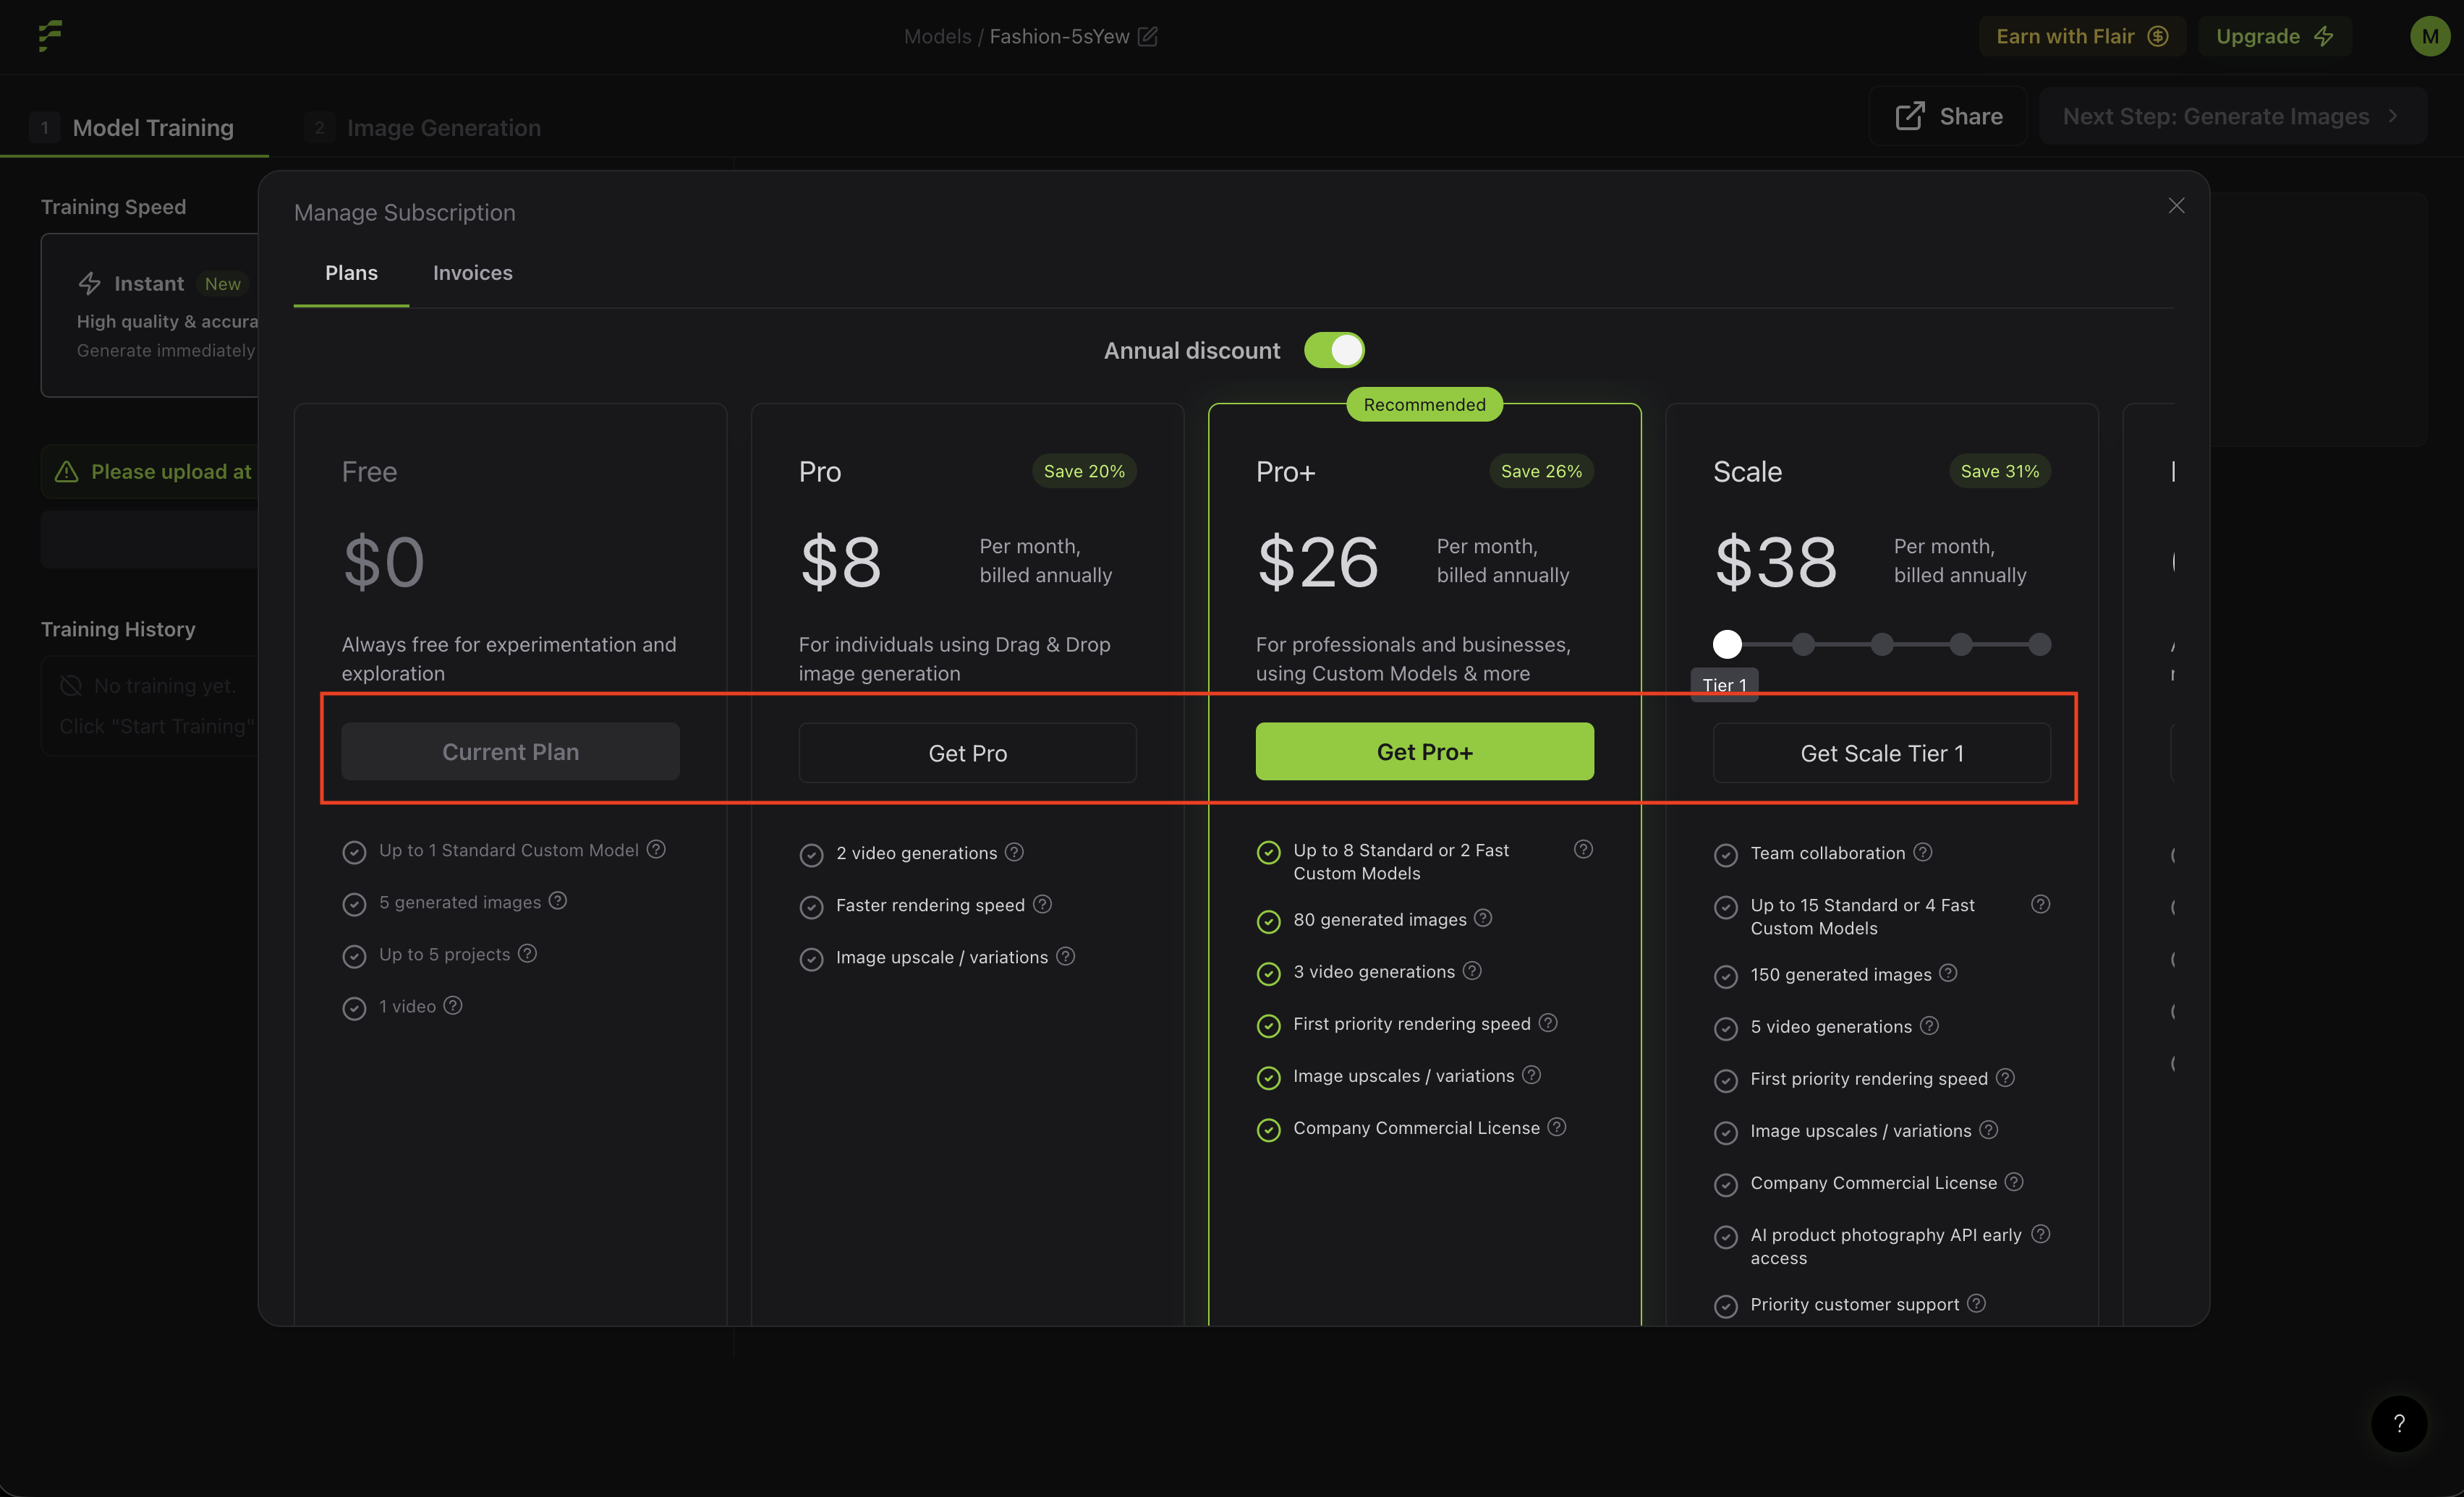
Task: Click info icon next to Faster rendering speed
Action: click(1042, 904)
